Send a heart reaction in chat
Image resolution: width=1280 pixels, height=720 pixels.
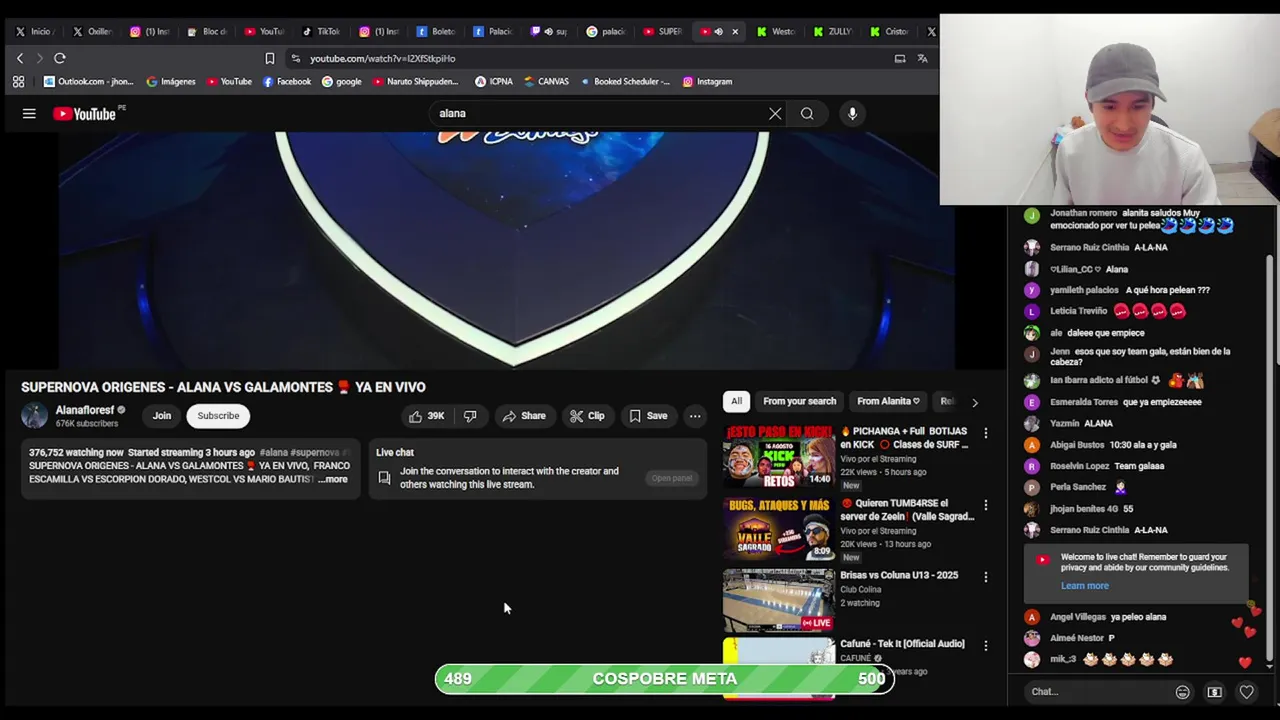[x=1246, y=692]
